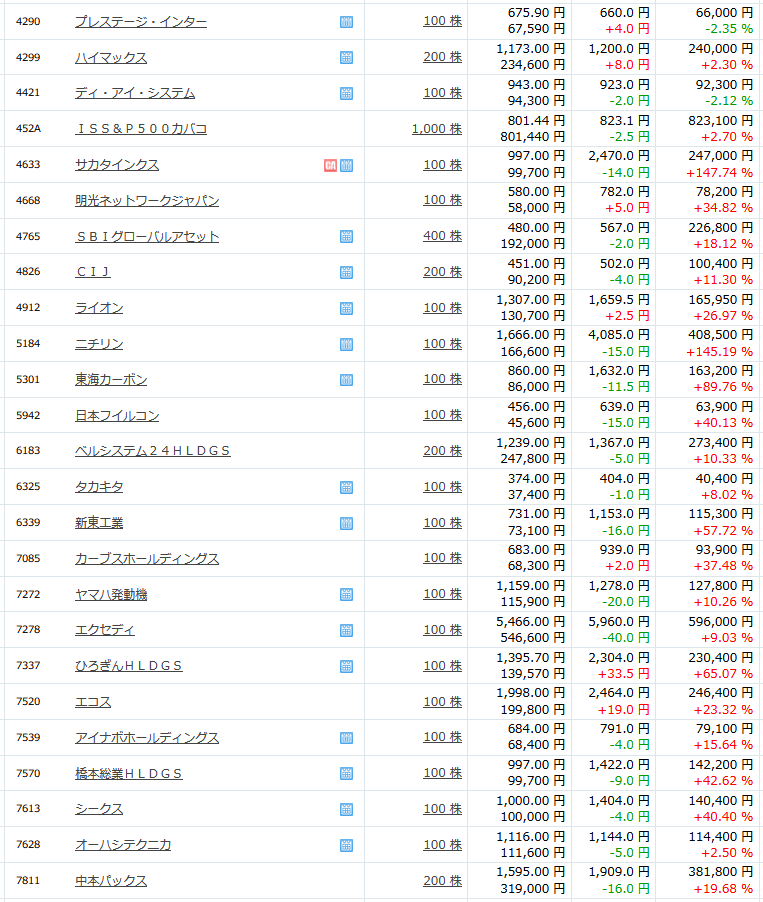Click the calendar icon beside ライオン
Image resolution: width=763 pixels, height=902 pixels.
pos(346,308)
